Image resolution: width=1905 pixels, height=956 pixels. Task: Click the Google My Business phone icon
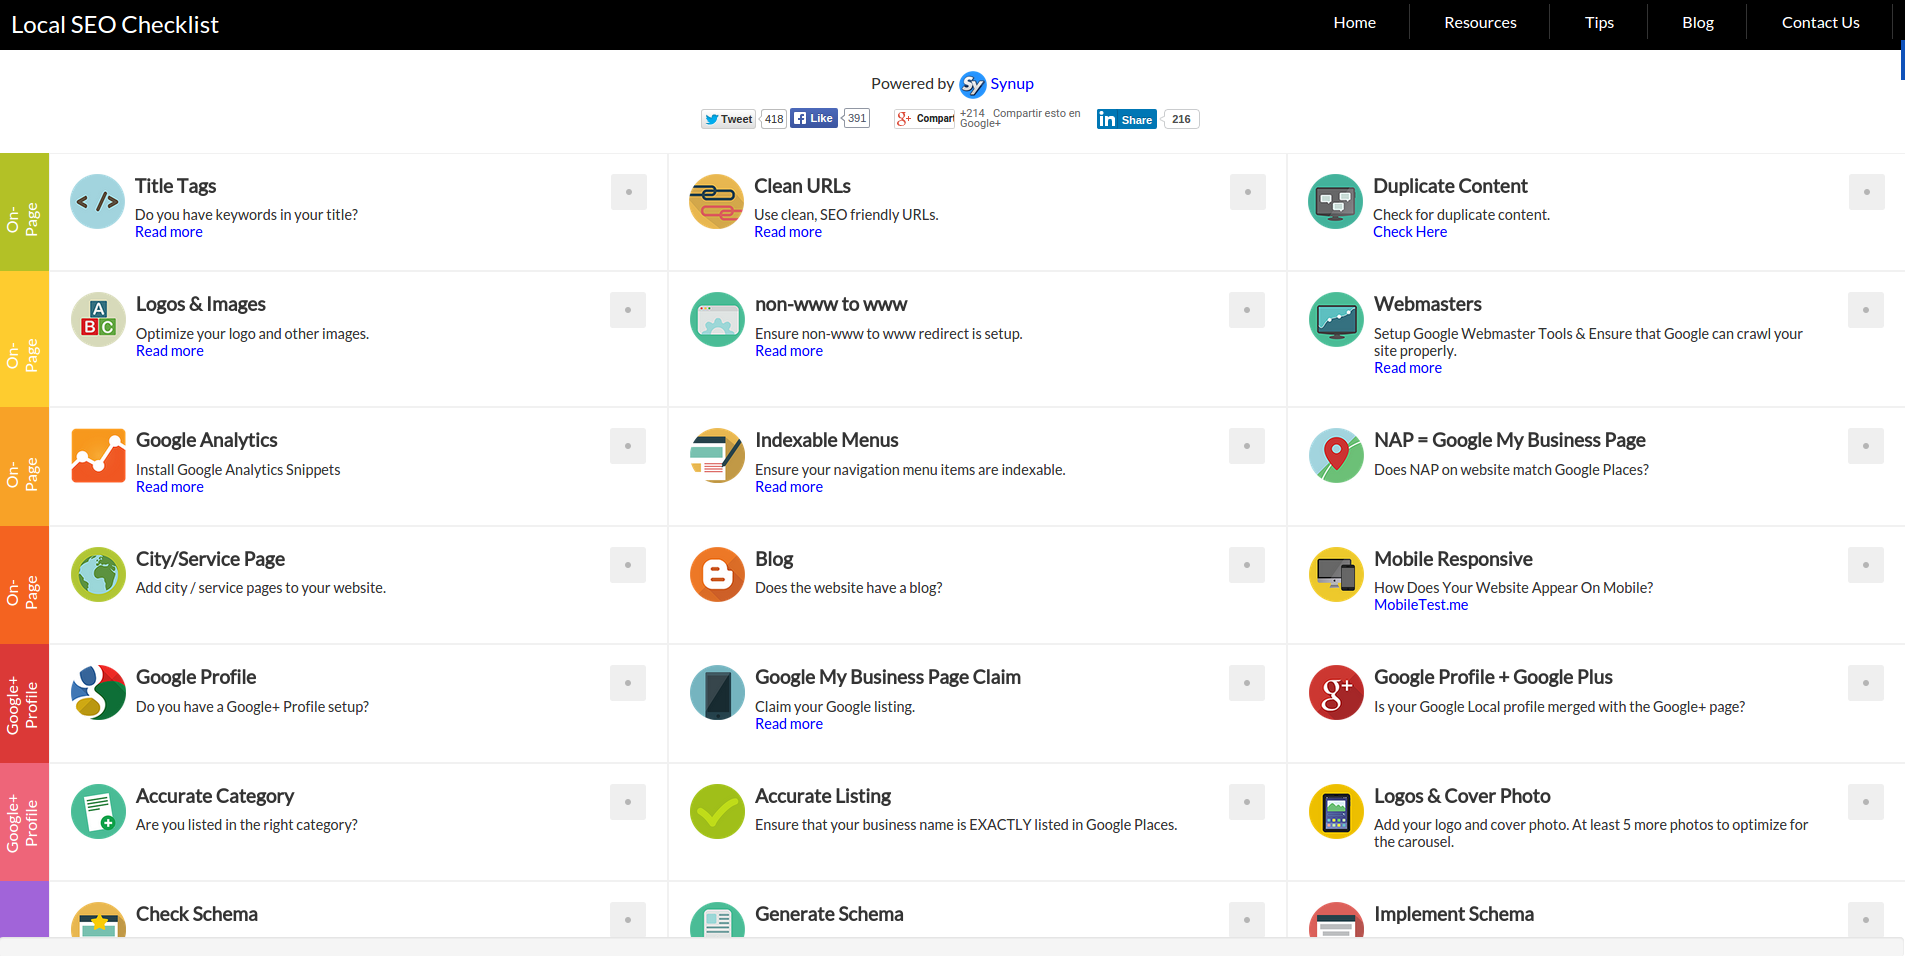pos(717,692)
